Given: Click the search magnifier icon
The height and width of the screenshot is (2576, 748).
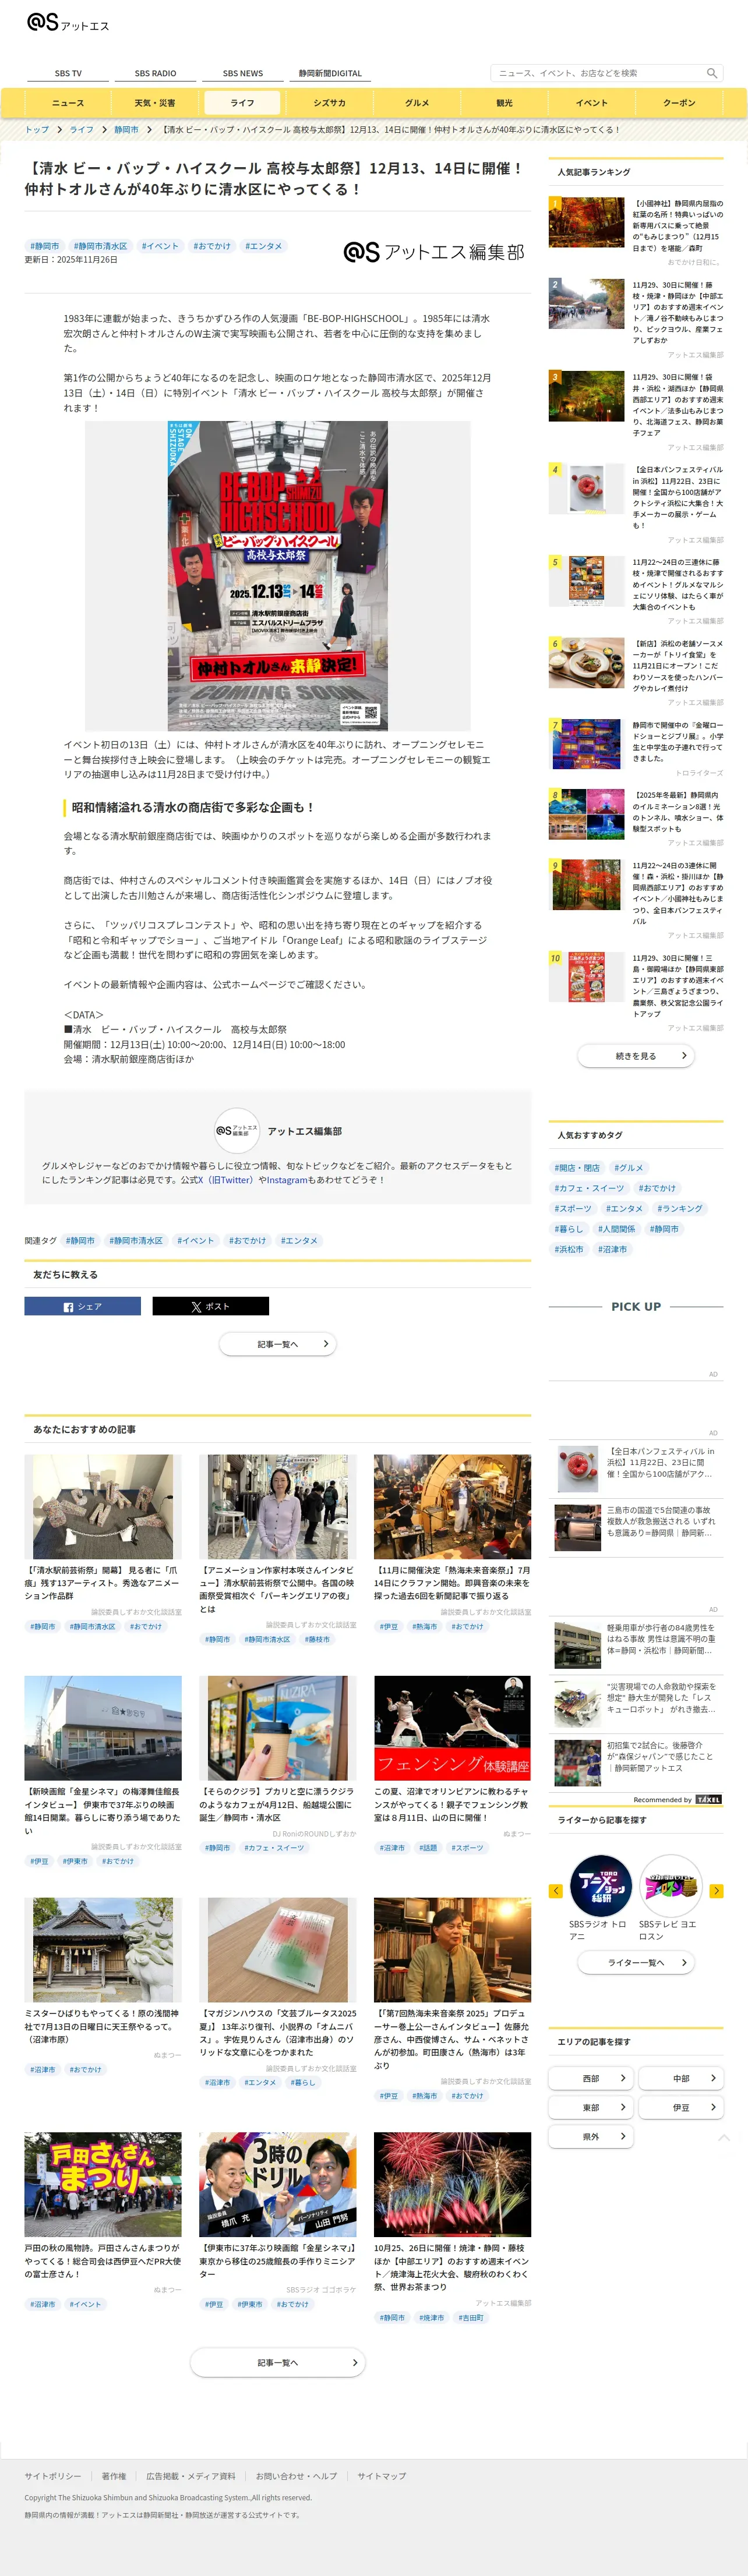Looking at the screenshot, I should [x=712, y=73].
